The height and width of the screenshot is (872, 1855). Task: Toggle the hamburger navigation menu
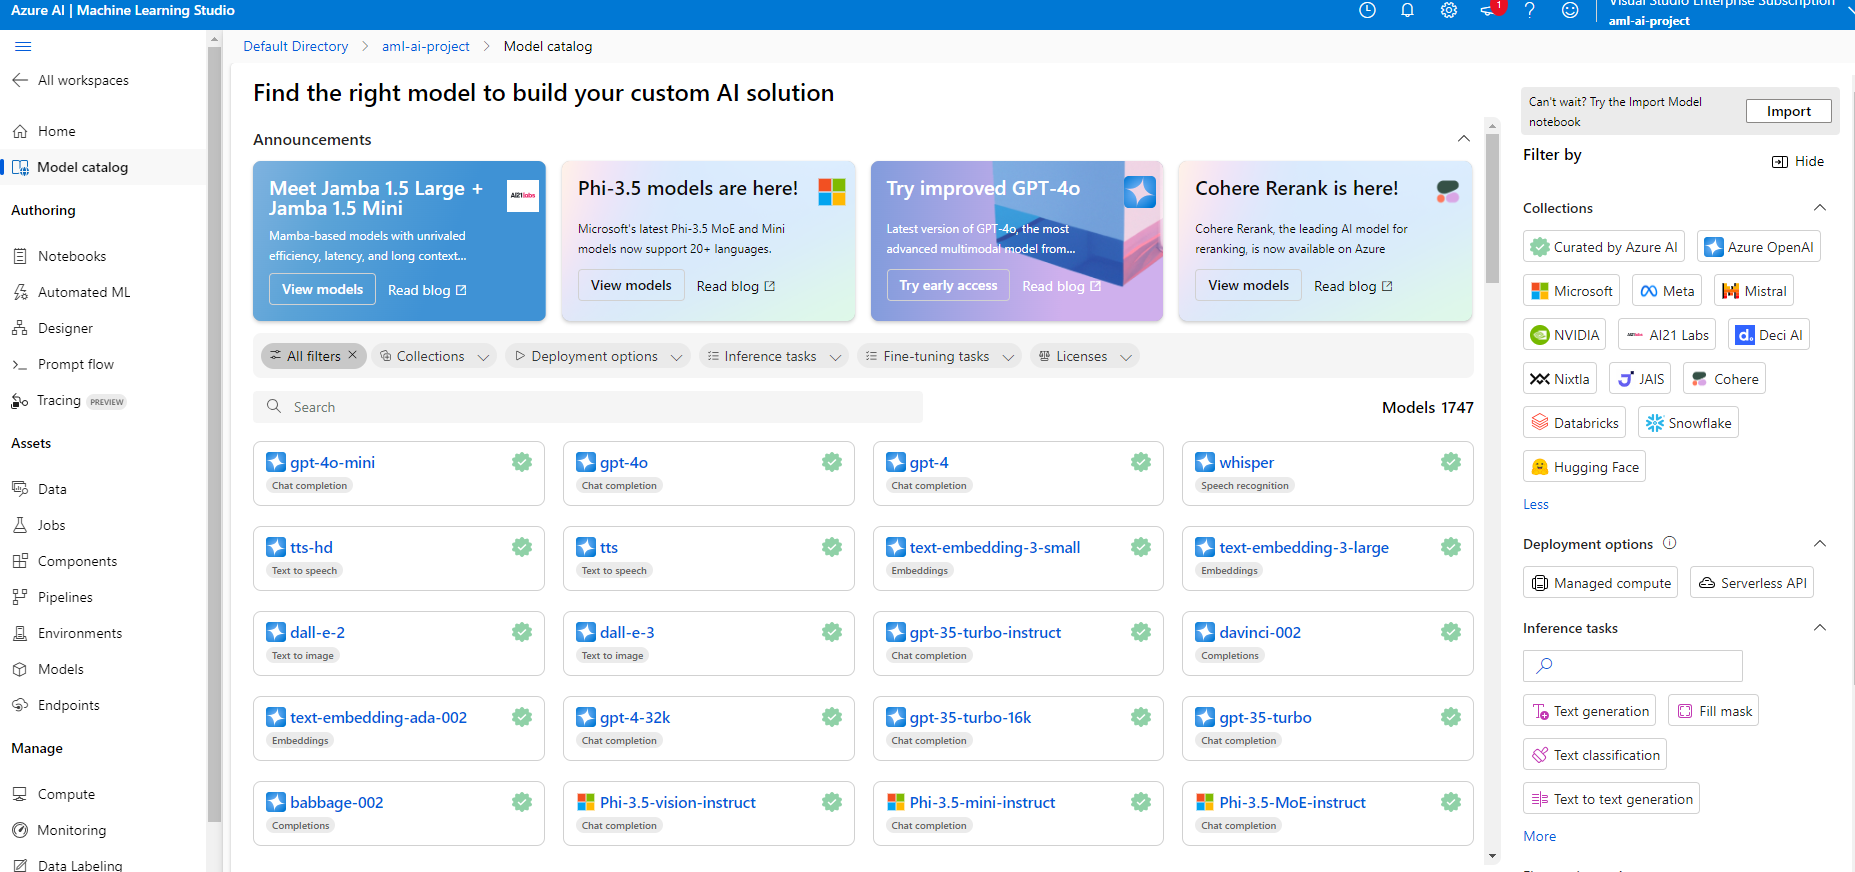pos(23,46)
